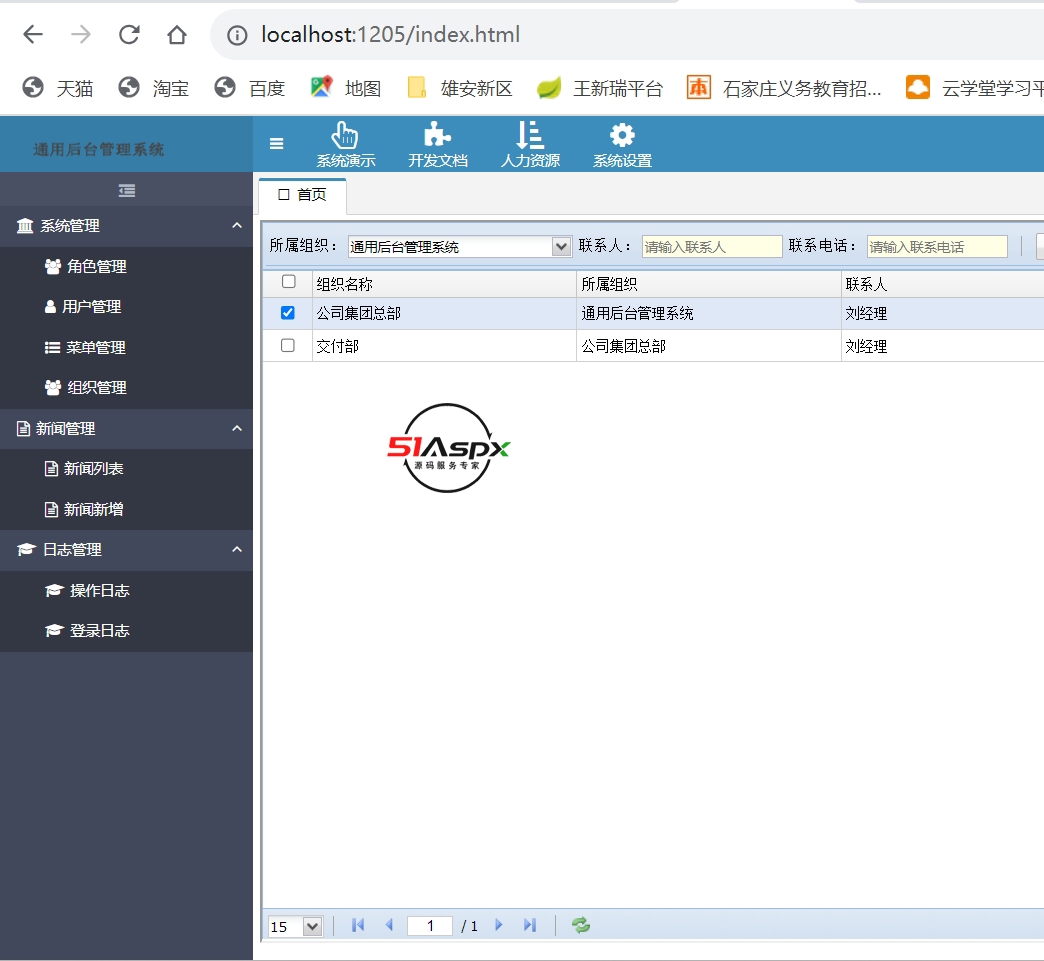The image size is (1044, 961).
Task: Collapse the sidebar with indent icon
Action: point(127,190)
